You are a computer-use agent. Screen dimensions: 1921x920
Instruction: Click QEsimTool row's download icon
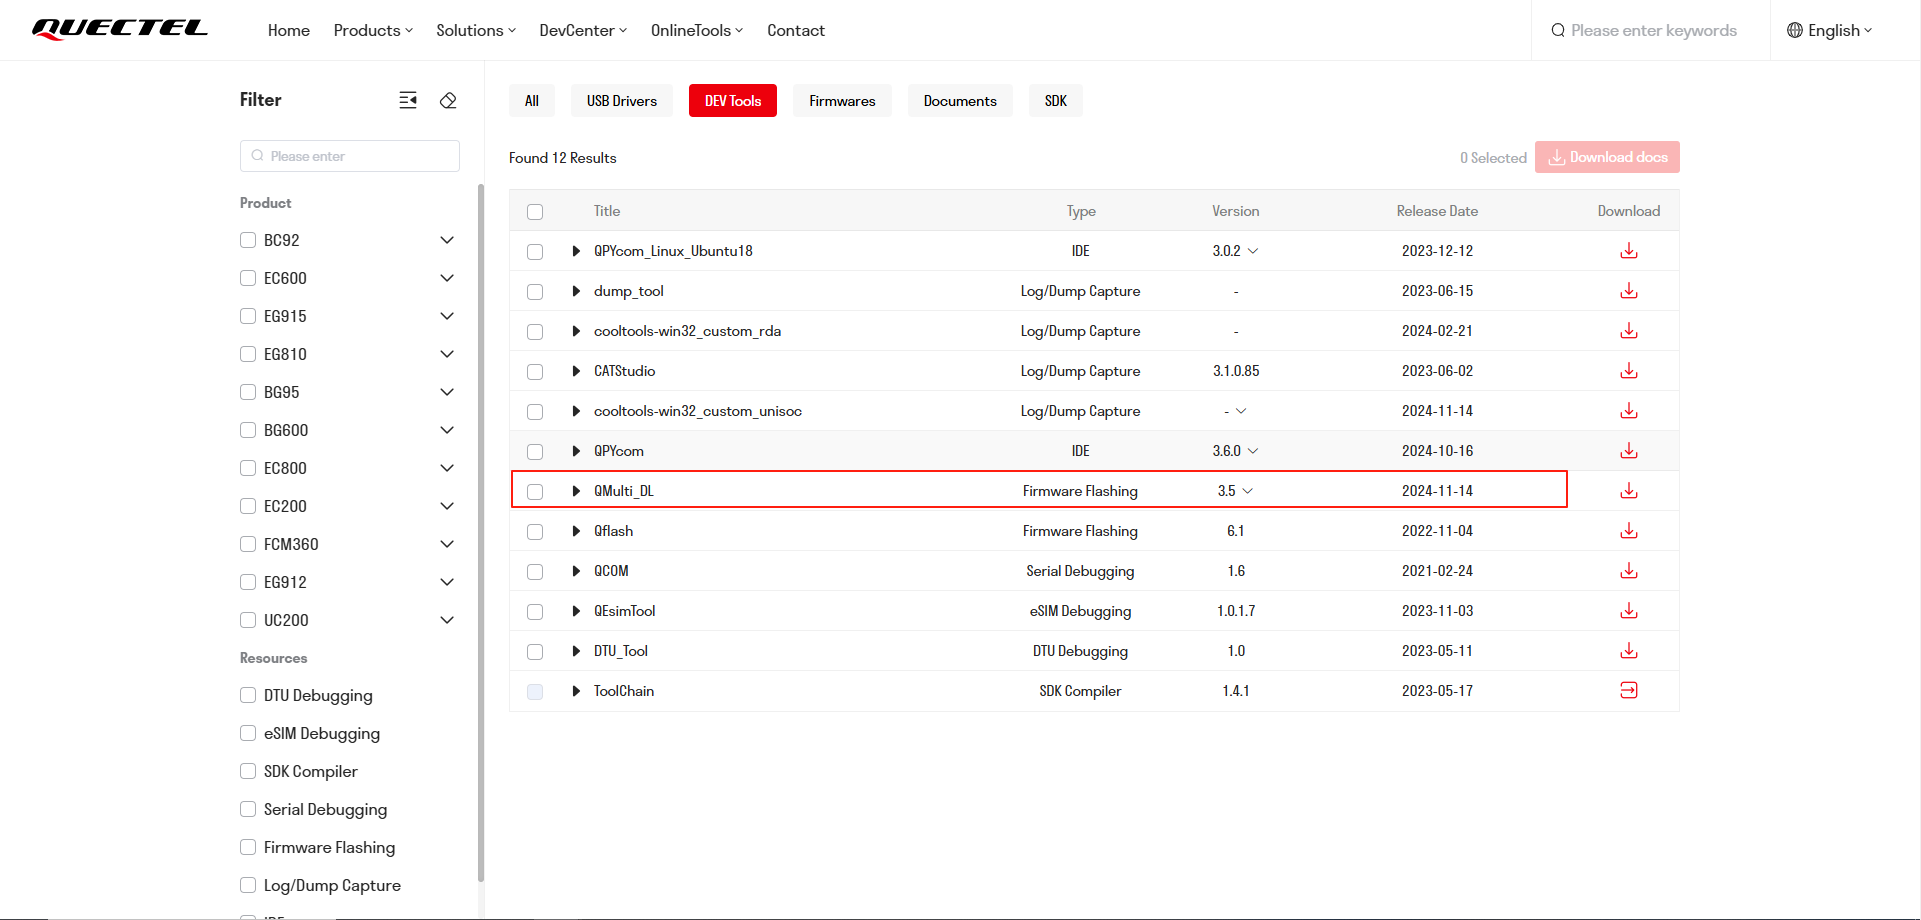point(1629,611)
